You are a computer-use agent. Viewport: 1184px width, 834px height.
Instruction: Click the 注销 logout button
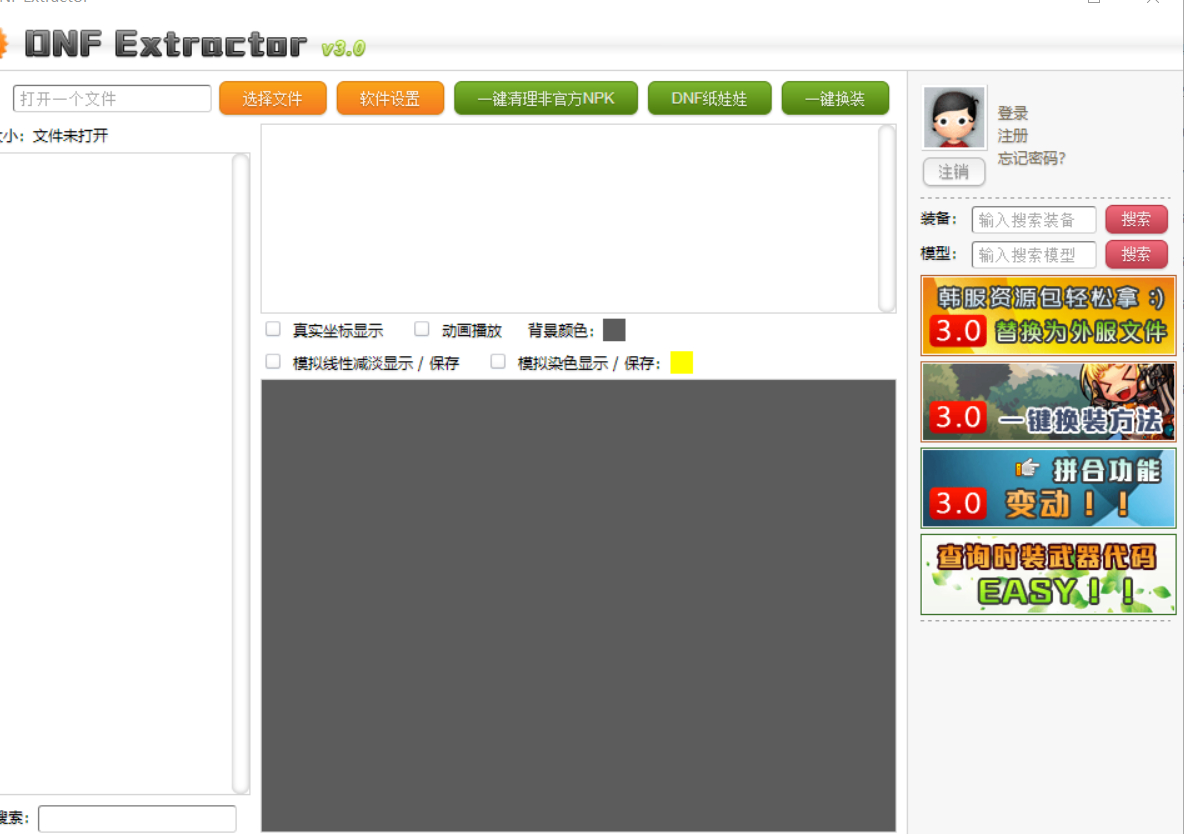point(954,171)
